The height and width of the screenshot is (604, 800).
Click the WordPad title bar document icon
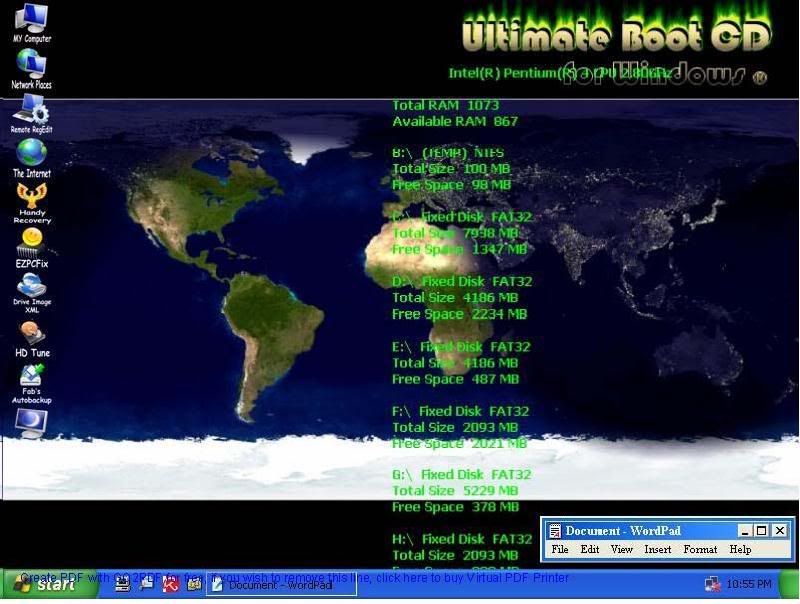[555, 531]
